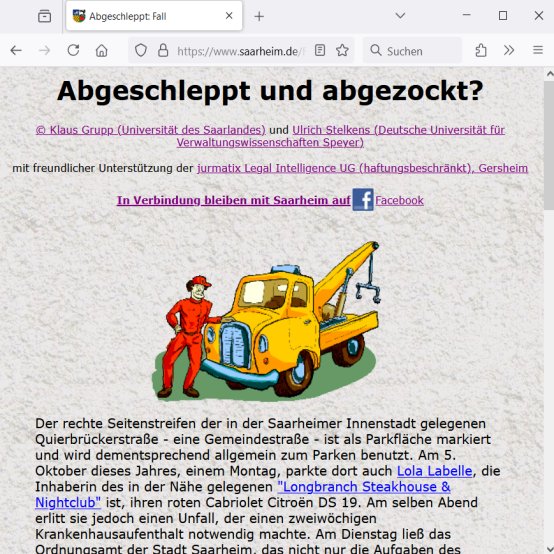Viewport: 554px width, 554px height.
Task: Expand the toolbar overflow chevron menu
Action: pos(509,51)
